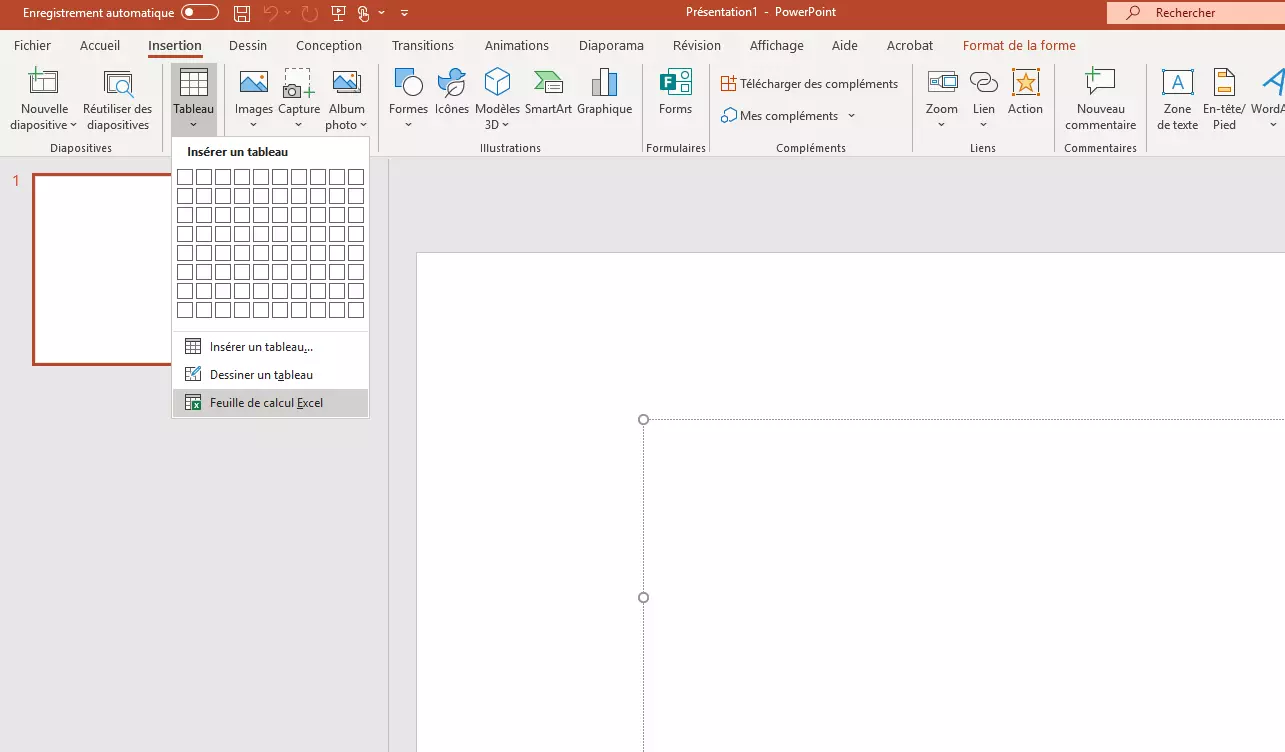The height and width of the screenshot is (752, 1285).
Task: Switch to the Accueil tab
Action: click(x=100, y=45)
